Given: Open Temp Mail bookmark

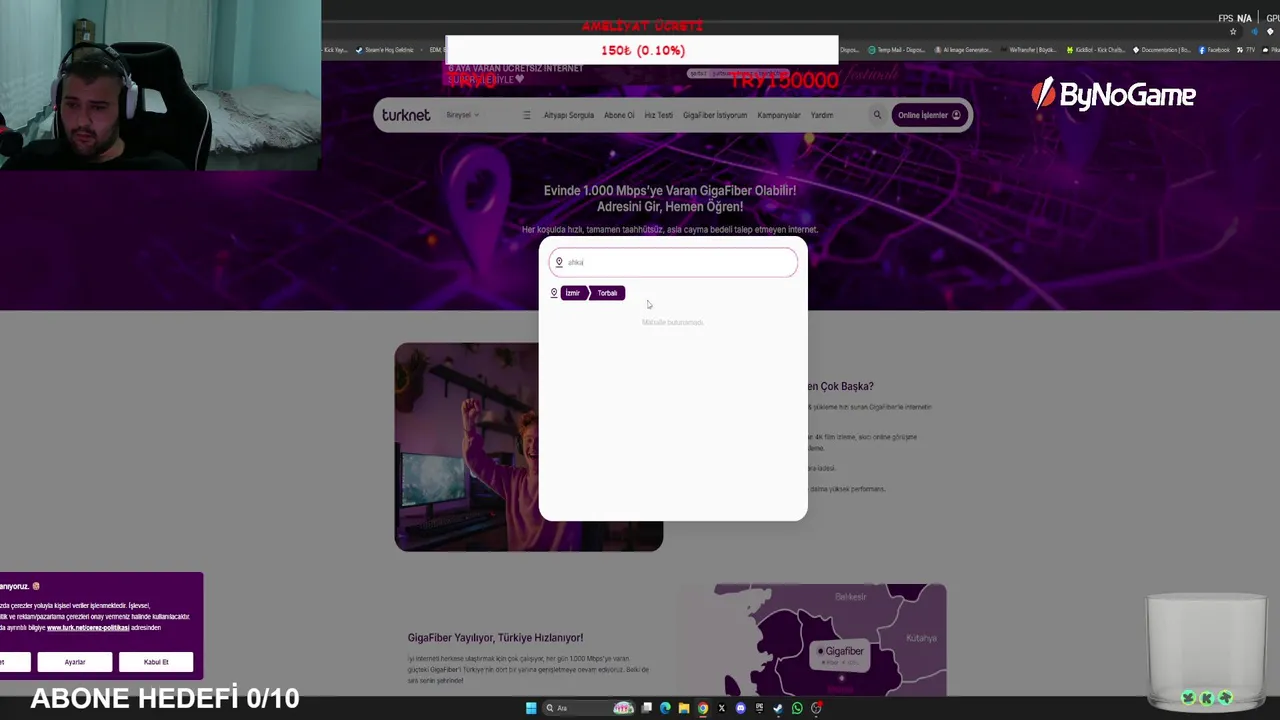Looking at the screenshot, I should pyautogui.click(x=897, y=50).
